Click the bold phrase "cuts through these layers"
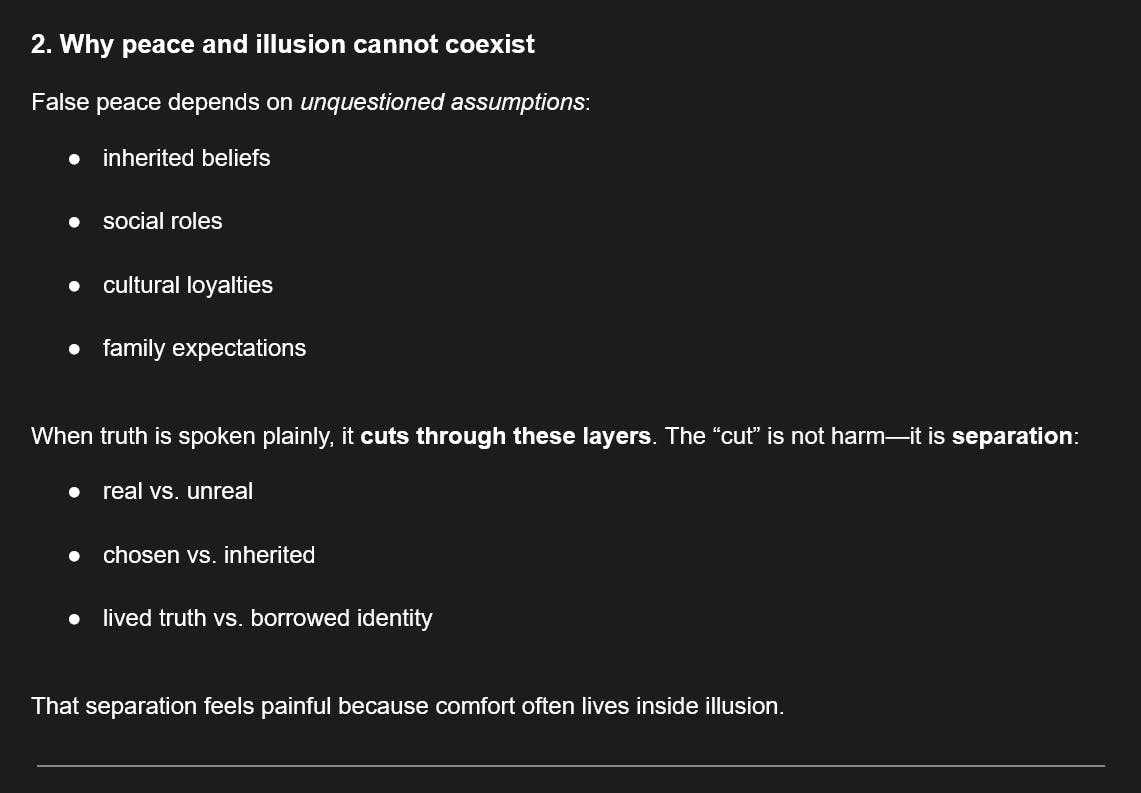The image size is (1141, 793). pos(505,436)
